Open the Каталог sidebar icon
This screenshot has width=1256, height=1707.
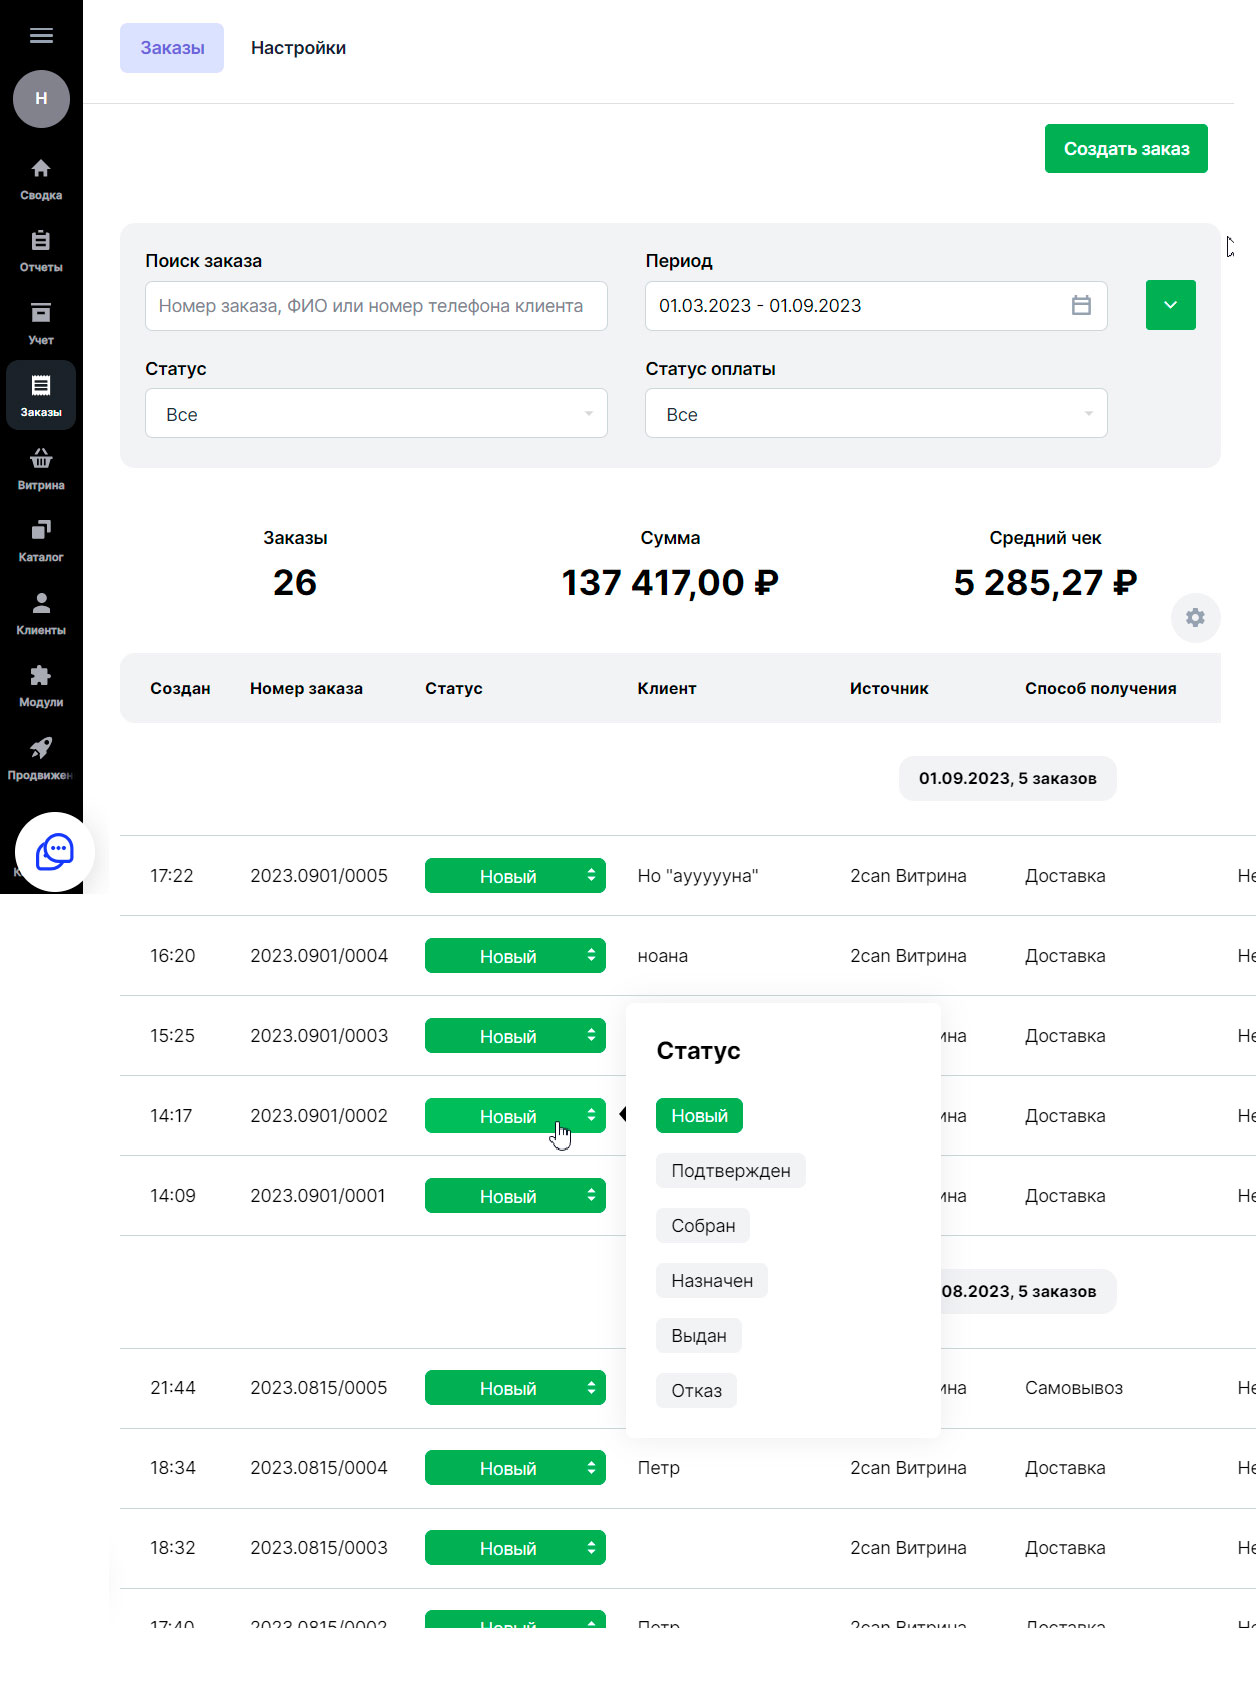click(41, 530)
